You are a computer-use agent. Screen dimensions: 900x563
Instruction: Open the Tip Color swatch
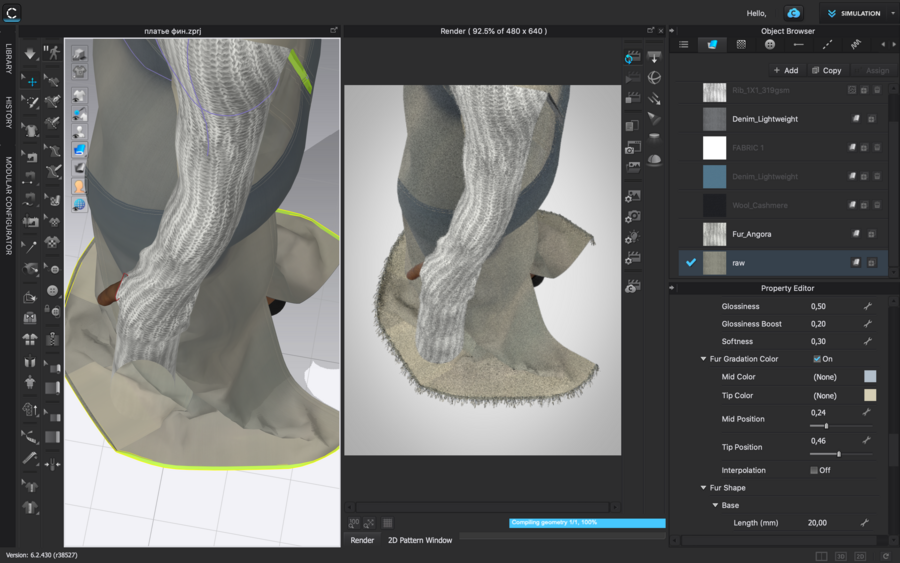pyautogui.click(x=870, y=395)
